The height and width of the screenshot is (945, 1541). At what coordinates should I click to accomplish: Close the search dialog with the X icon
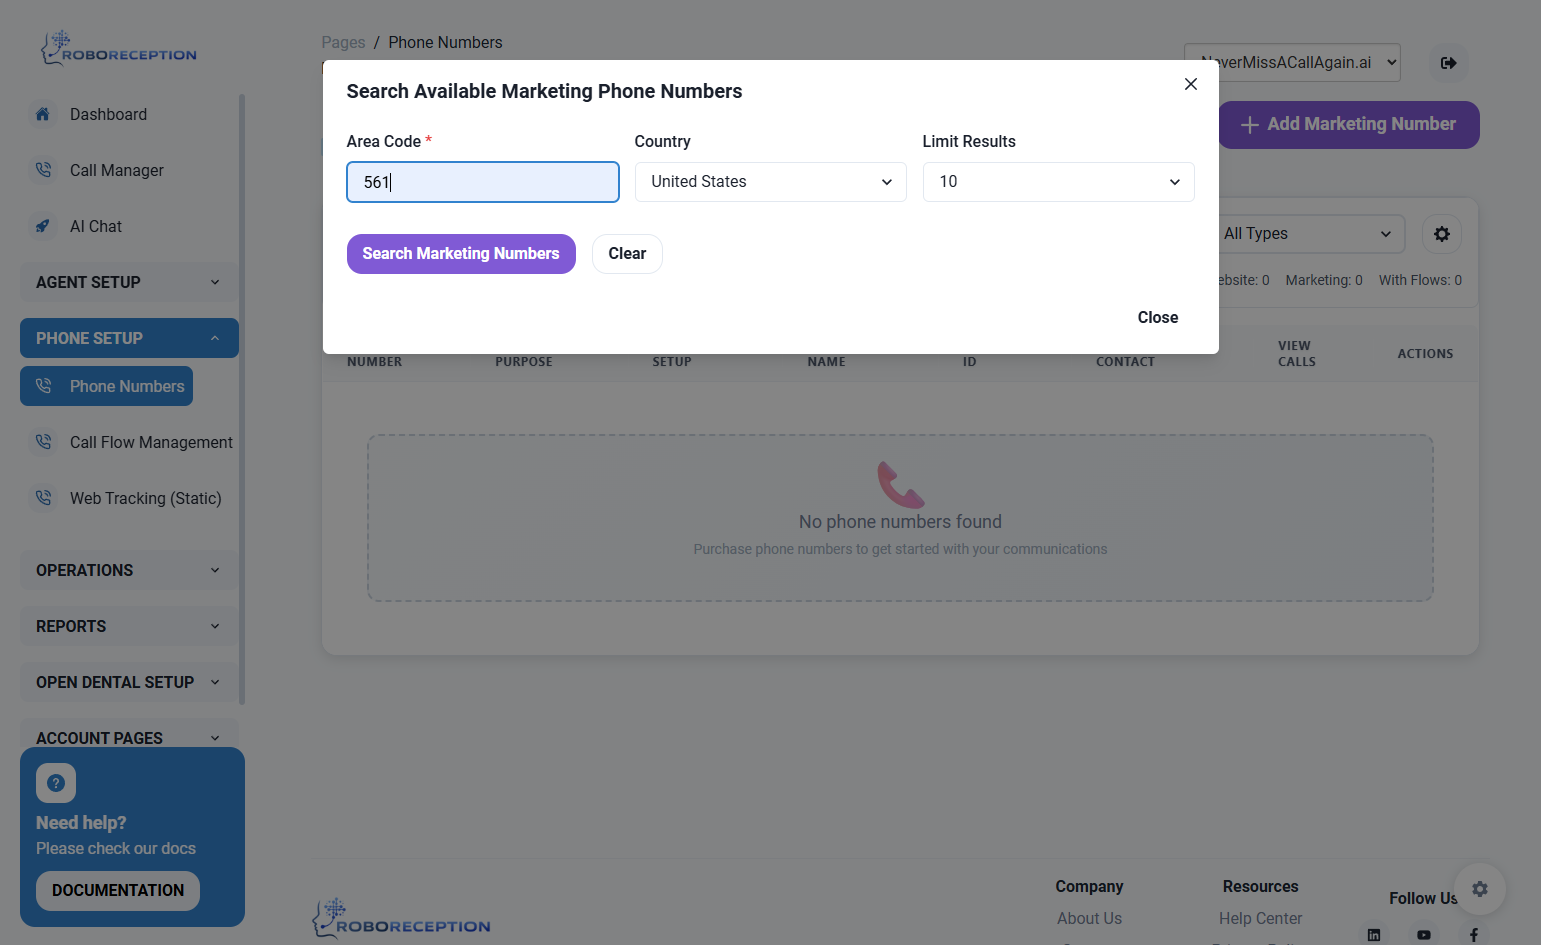point(1191,84)
